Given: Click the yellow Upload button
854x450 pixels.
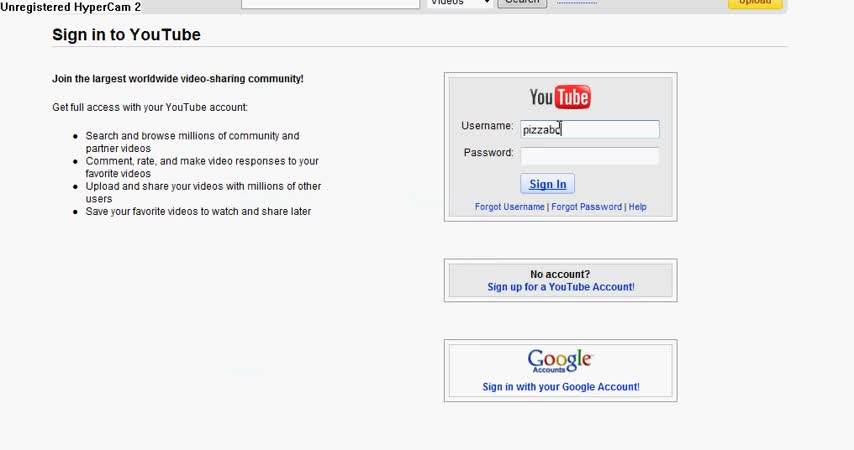Looking at the screenshot, I should pyautogui.click(x=755, y=3).
